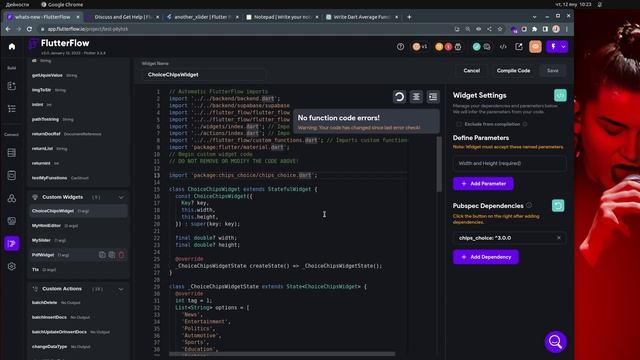Viewport: 640px width, 360px height.
Task: Switch to the Notepad browser tab
Action: [x=282, y=17]
